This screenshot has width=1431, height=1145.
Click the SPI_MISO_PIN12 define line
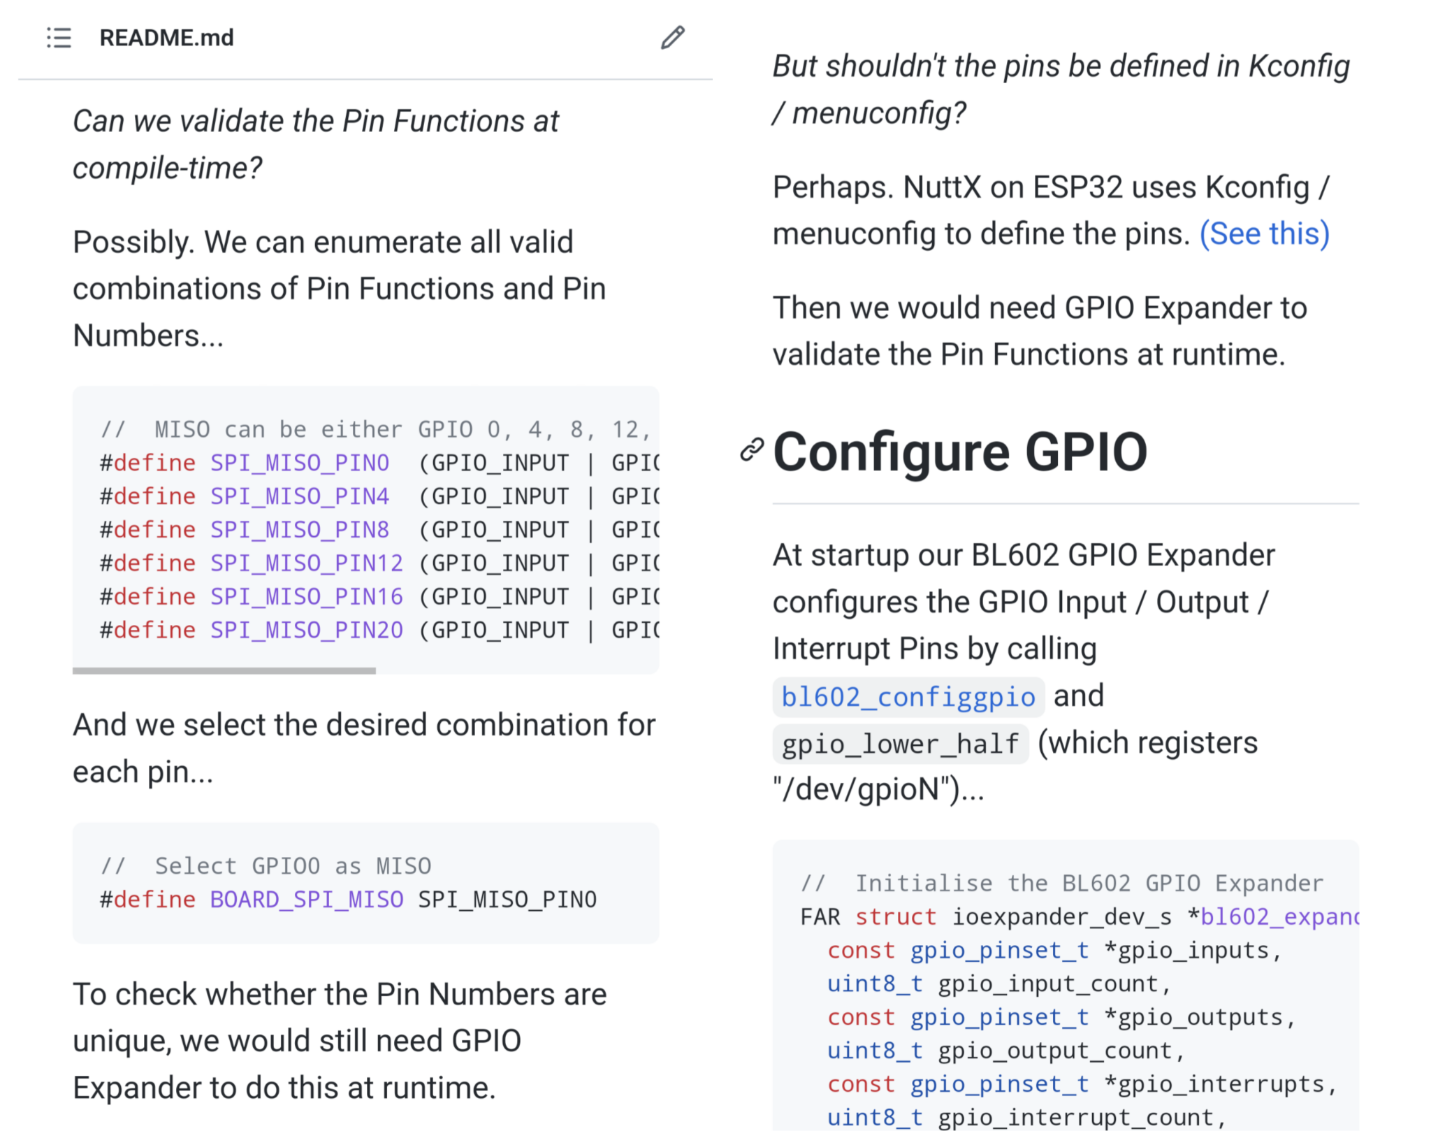point(379,563)
